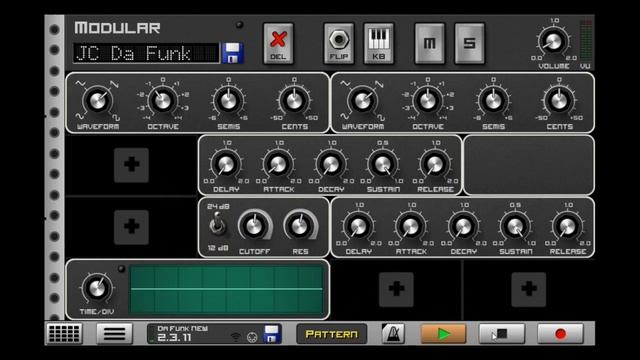Save the JC Da Funk preset

point(233,53)
